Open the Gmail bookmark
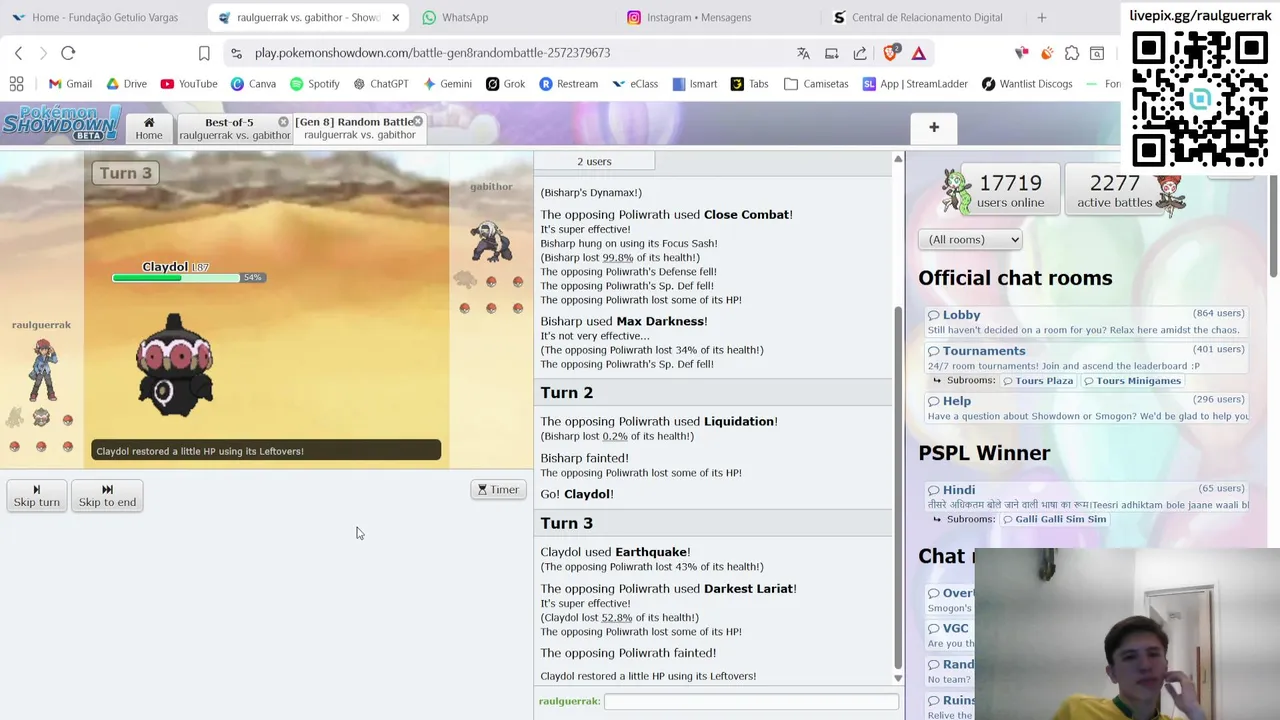Viewport: 1280px width, 720px height. coord(69,84)
